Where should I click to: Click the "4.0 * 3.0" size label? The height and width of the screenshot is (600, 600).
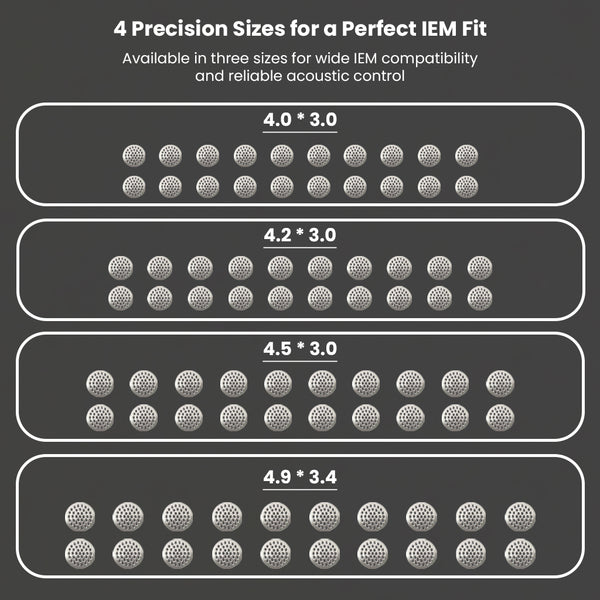click(x=300, y=119)
